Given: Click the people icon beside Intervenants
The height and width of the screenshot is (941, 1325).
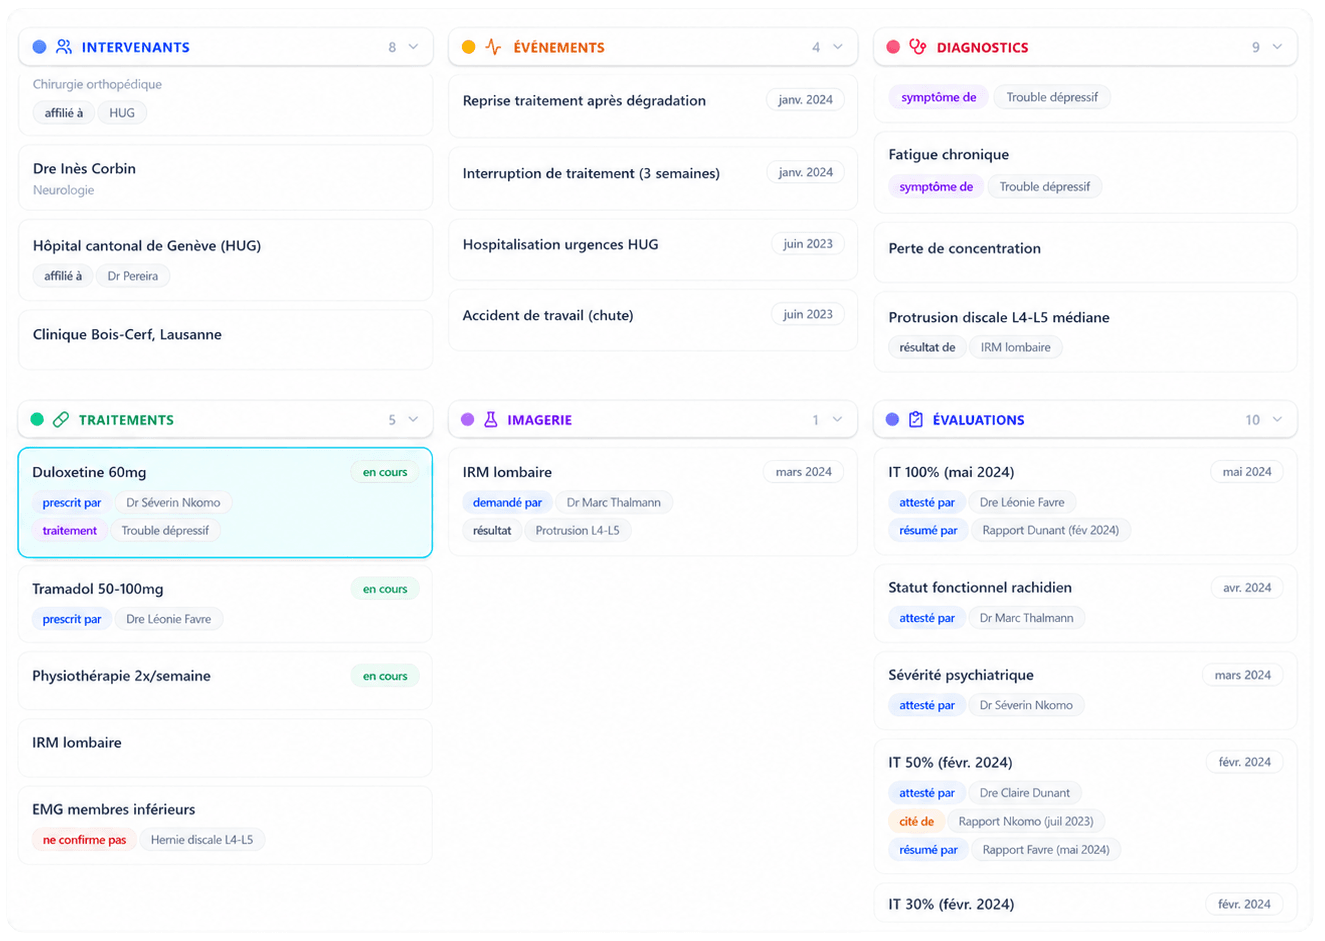Looking at the screenshot, I should point(64,47).
